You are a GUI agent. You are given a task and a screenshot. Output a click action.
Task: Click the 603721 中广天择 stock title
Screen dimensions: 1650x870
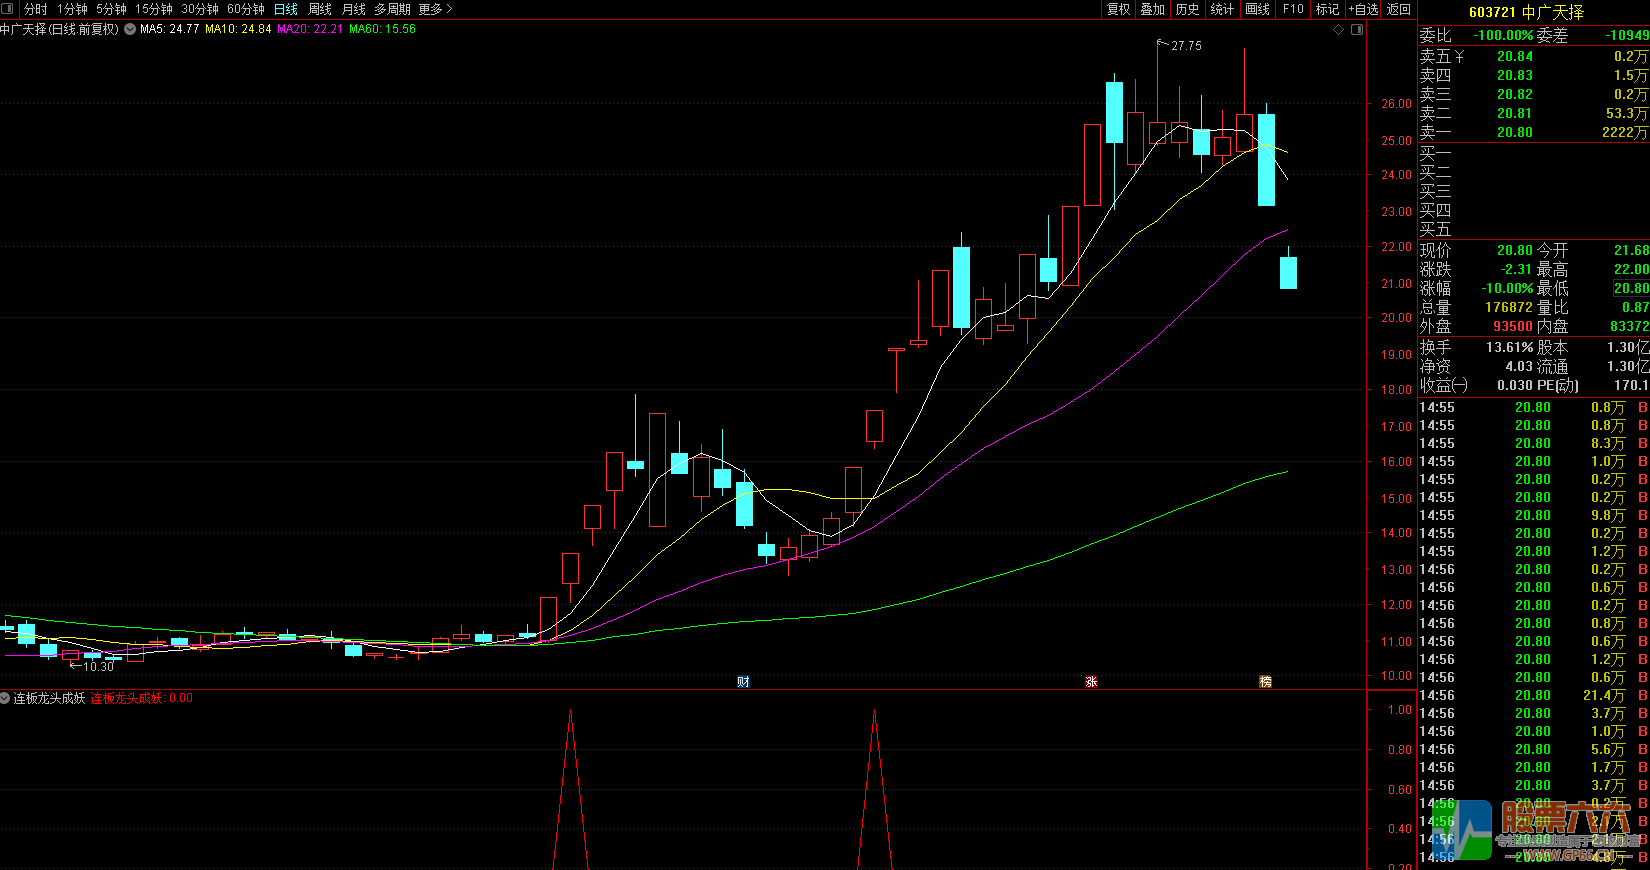point(1526,12)
